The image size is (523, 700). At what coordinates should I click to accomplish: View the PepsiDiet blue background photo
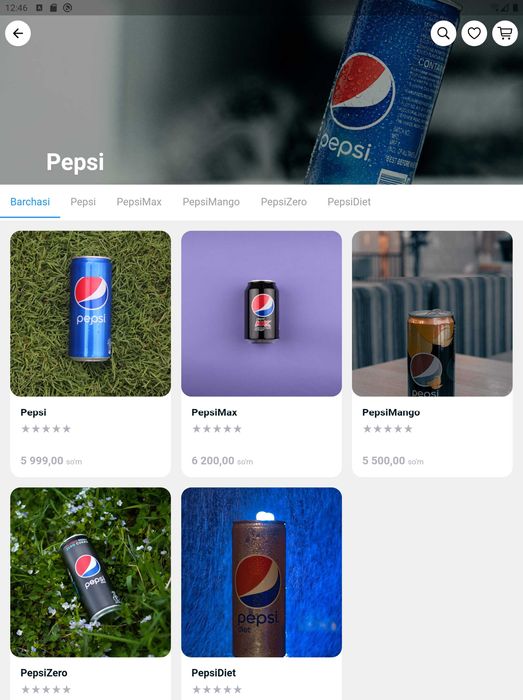[262, 572]
